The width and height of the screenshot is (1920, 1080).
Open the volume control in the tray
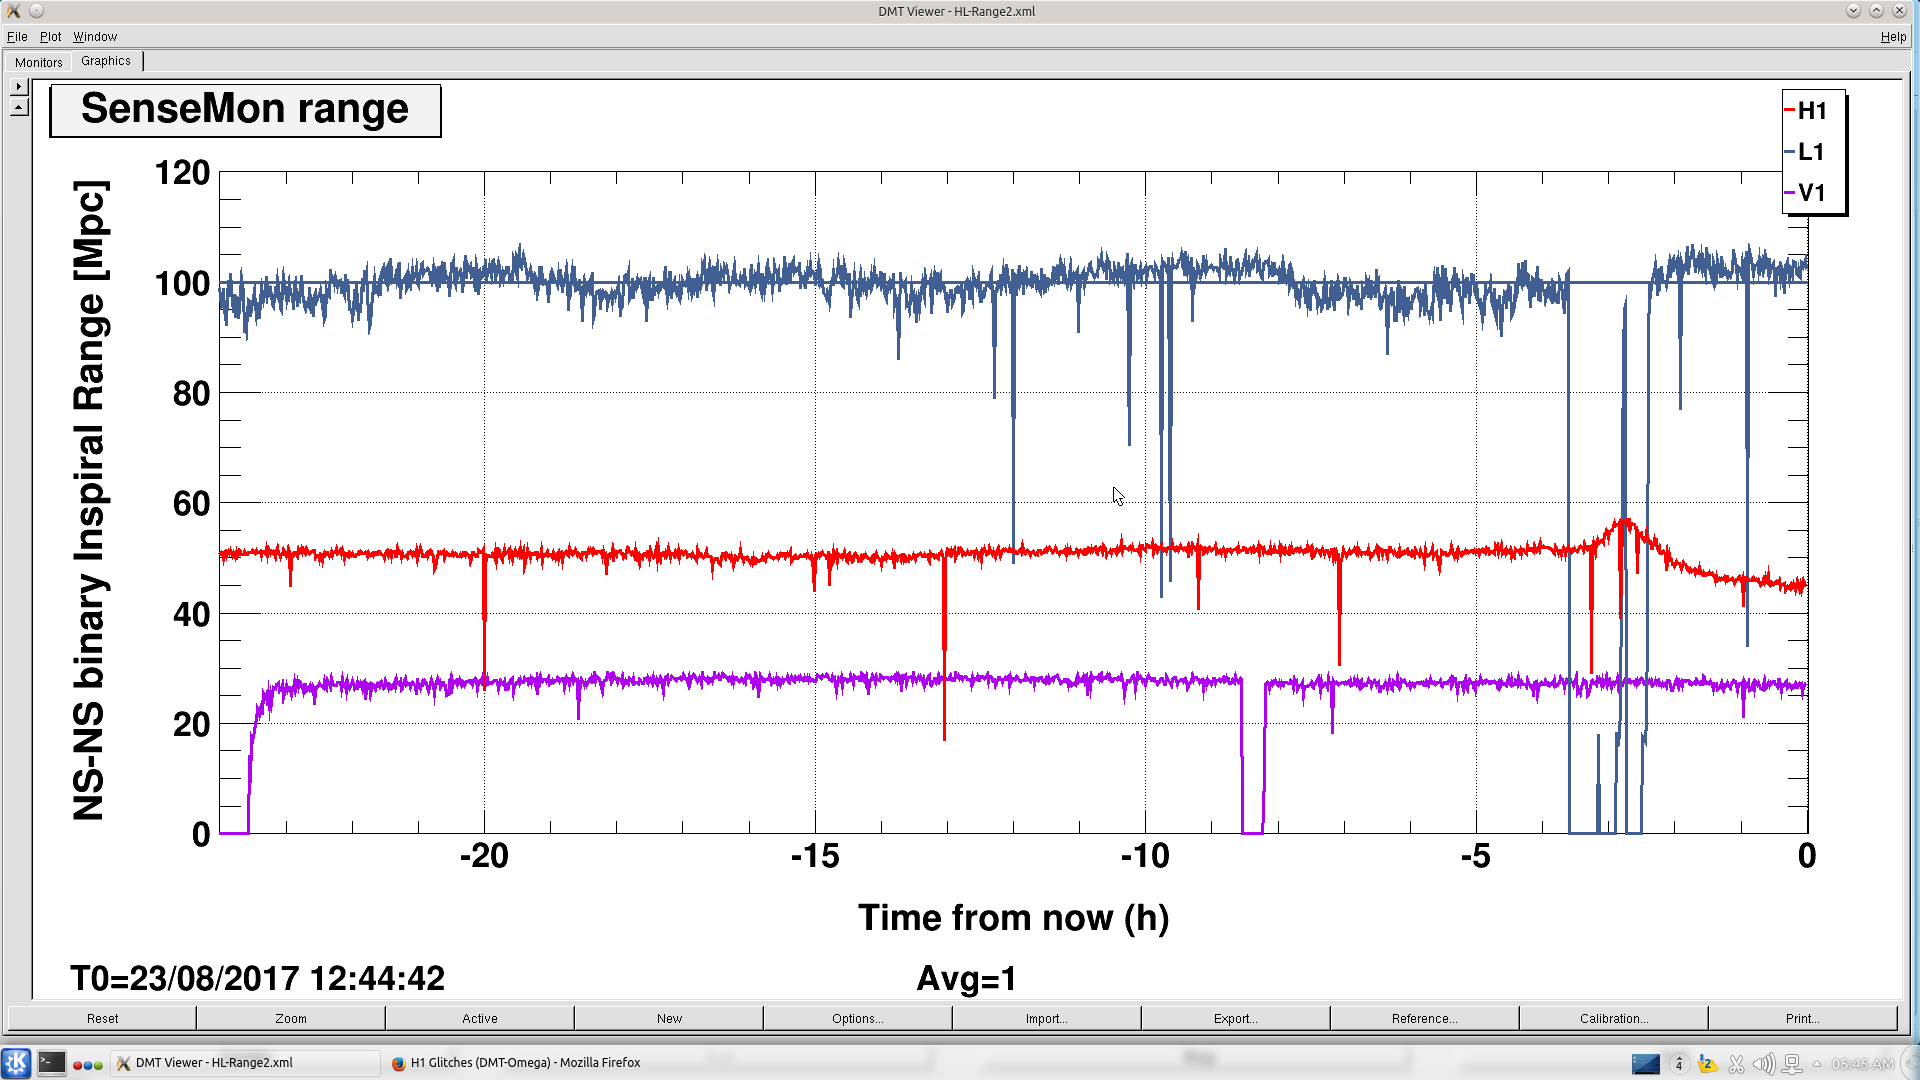pyautogui.click(x=1764, y=1064)
